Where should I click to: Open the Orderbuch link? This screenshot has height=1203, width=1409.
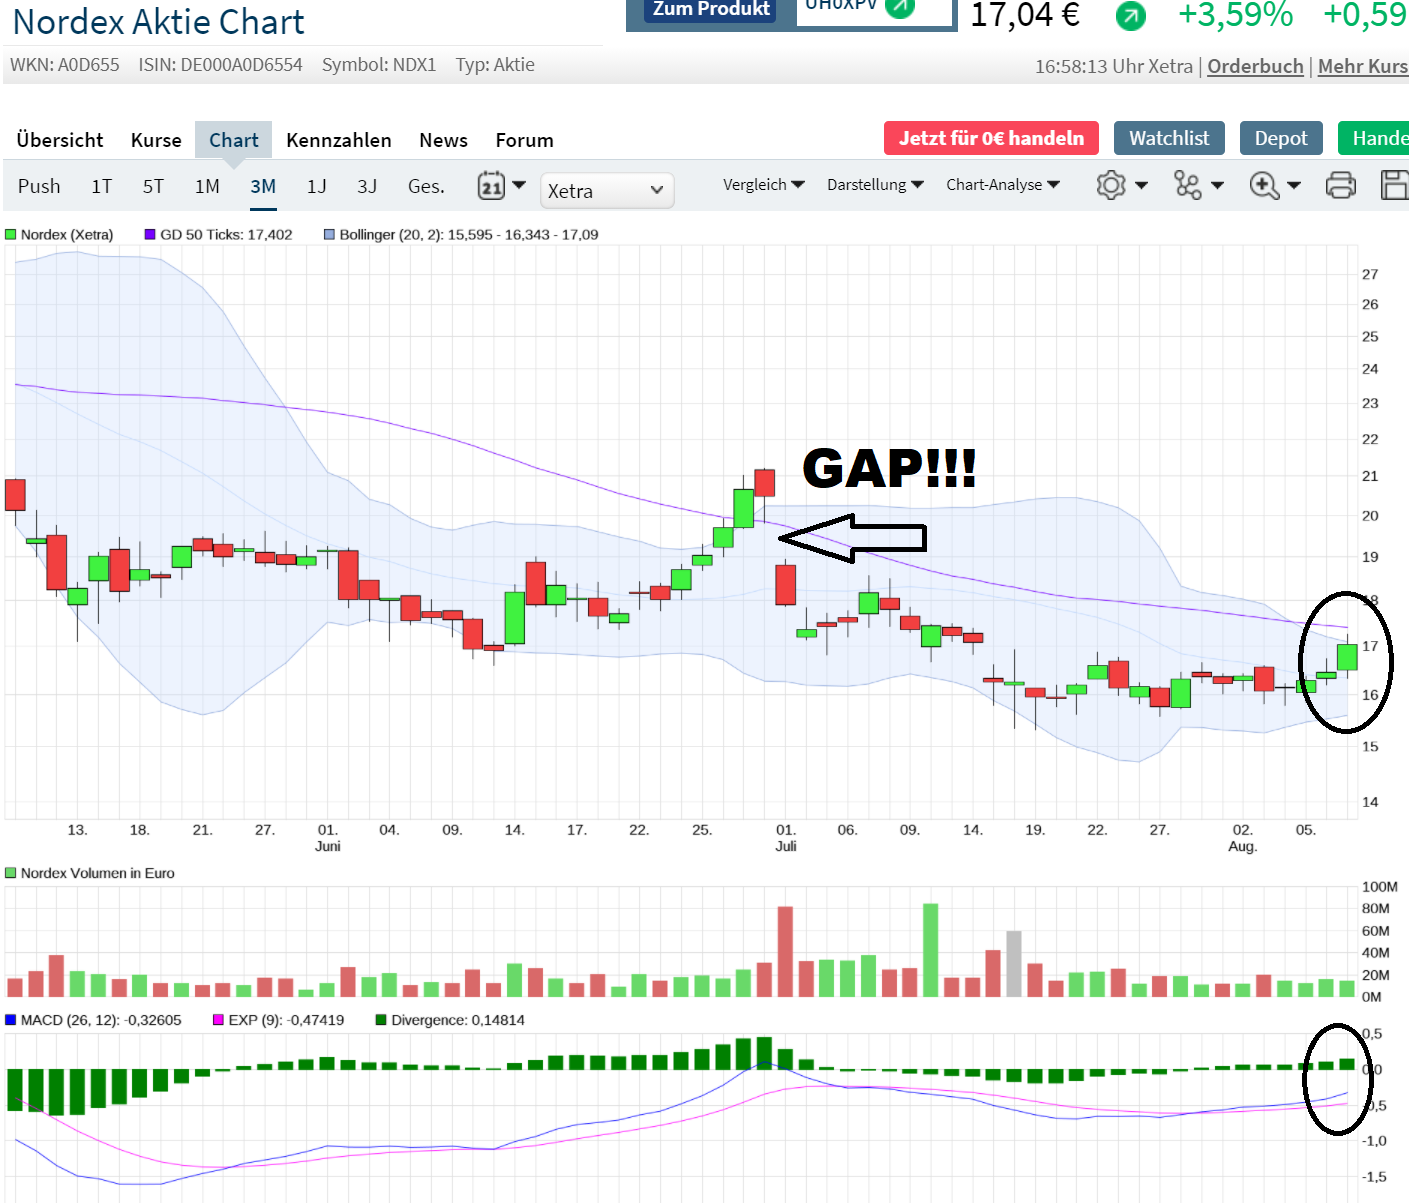[x=1255, y=66]
